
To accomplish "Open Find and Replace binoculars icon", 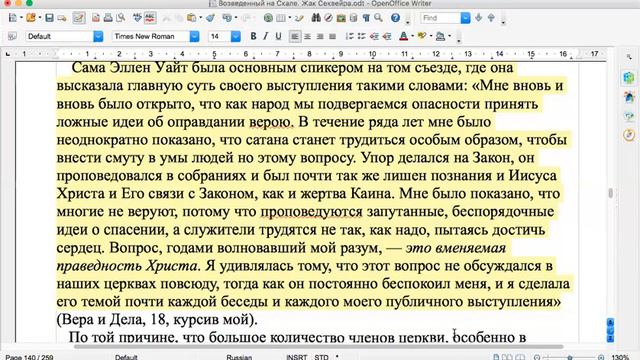I will [x=316, y=18].
